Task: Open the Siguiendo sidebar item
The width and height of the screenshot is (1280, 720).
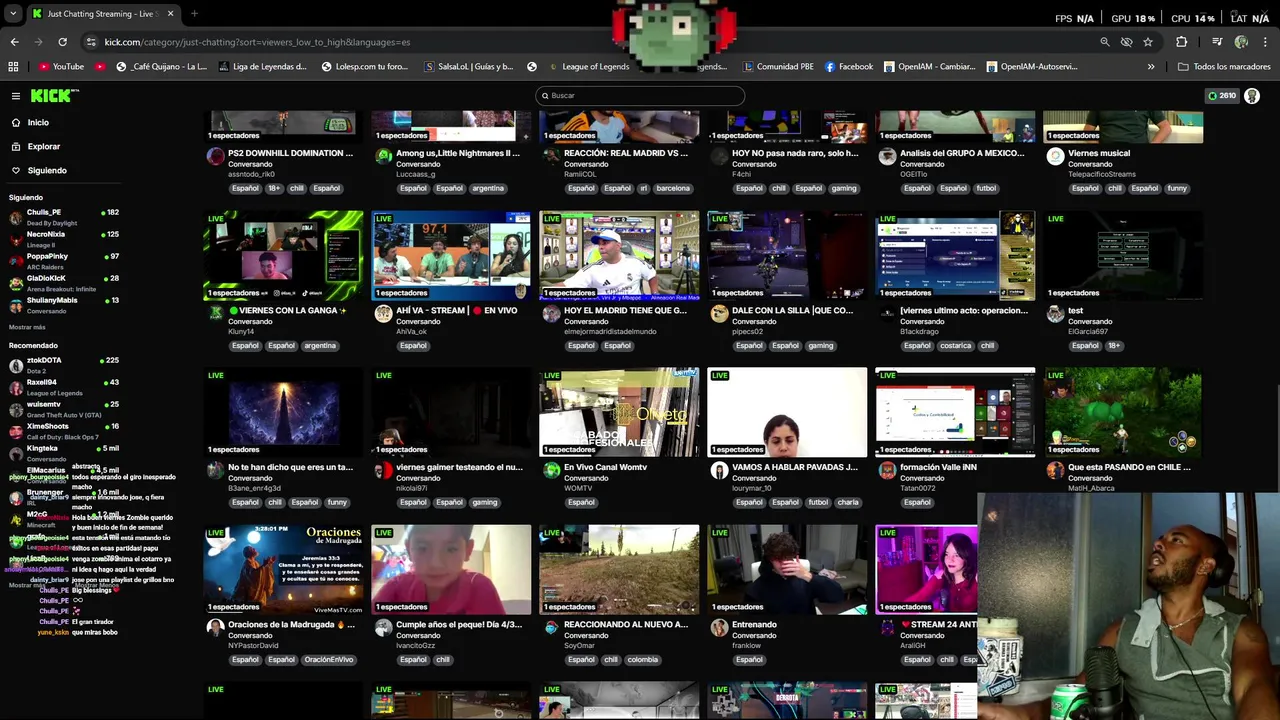Action: pos(47,170)
